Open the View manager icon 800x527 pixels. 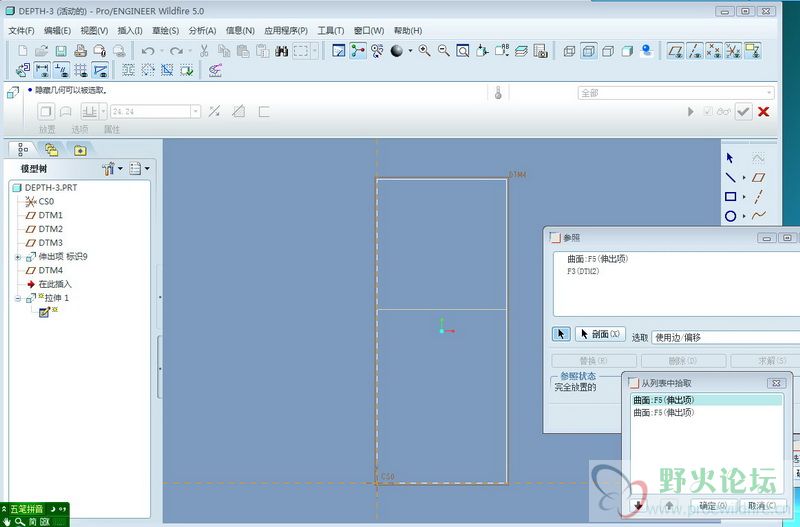pos(540,51)
